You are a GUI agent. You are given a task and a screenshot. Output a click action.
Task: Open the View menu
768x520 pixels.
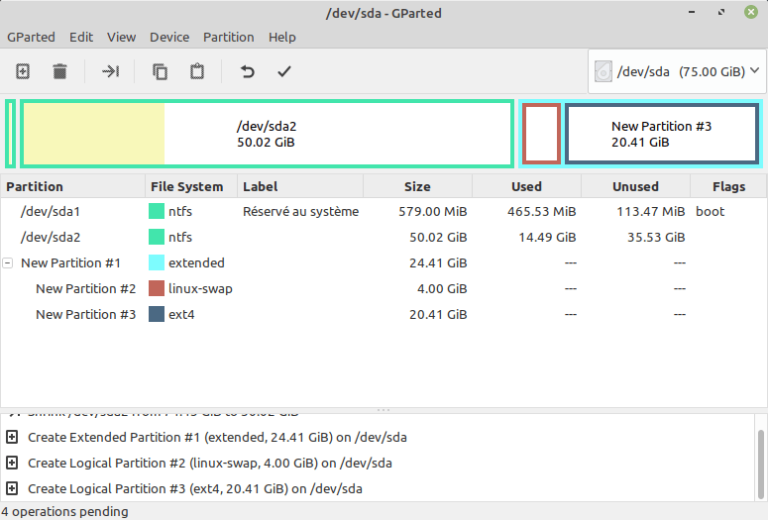pyautogui.click(x=121, y=37)
